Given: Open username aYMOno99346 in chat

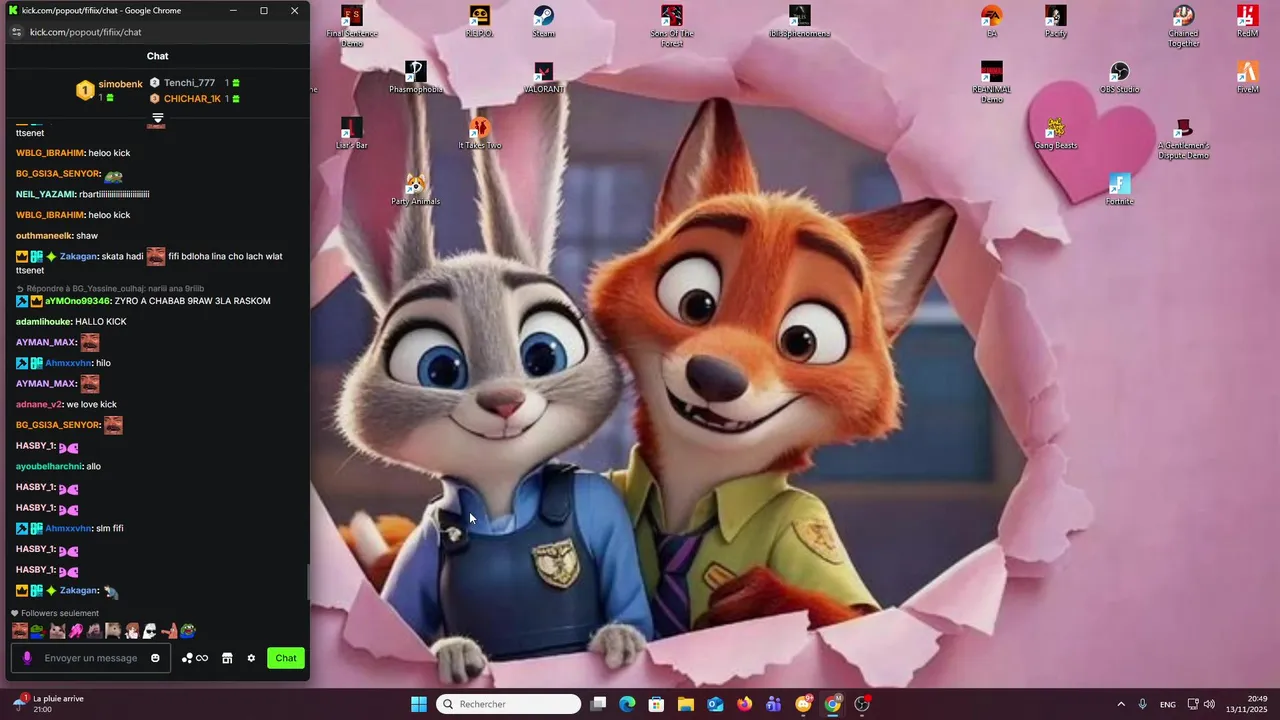Looking at the screenshot, I should [x=77, y=301].
